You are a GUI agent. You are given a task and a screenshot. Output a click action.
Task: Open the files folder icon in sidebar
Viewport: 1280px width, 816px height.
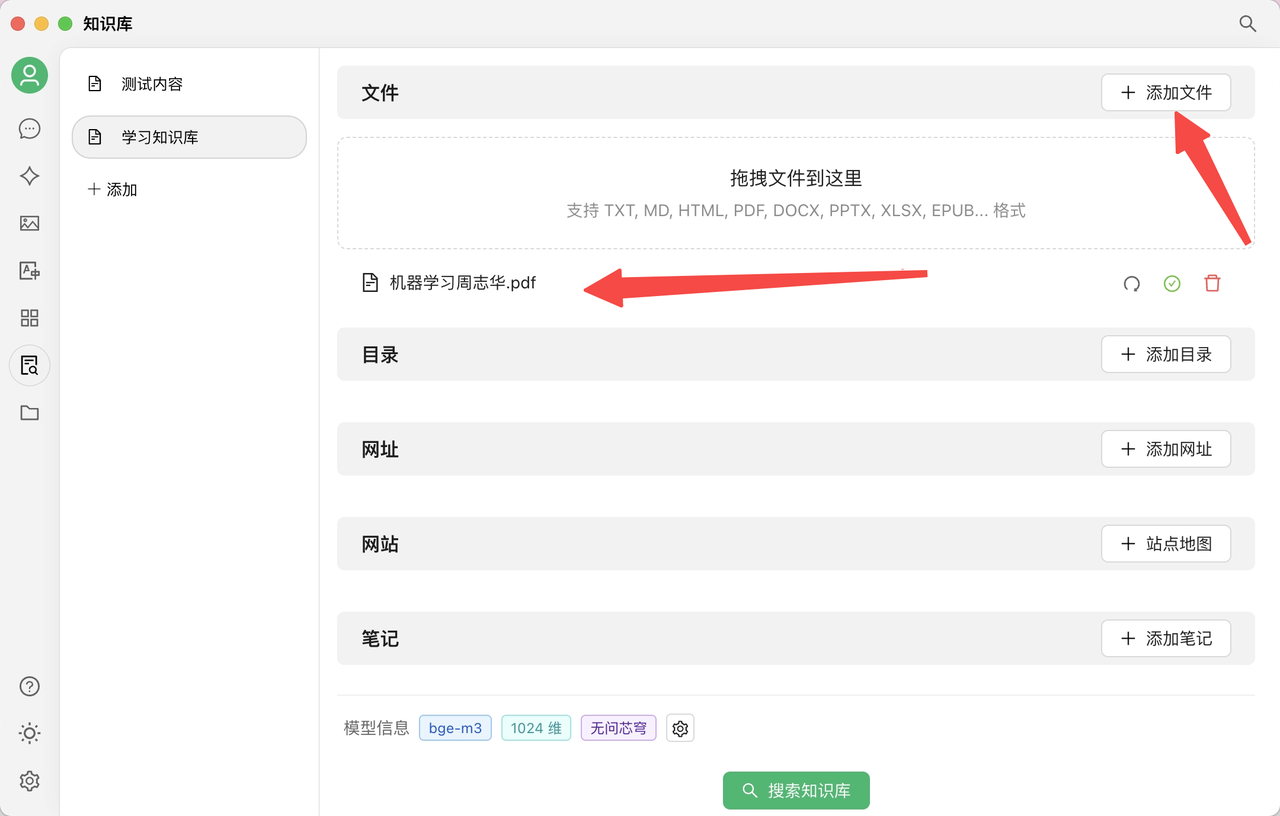coord(30,413)
